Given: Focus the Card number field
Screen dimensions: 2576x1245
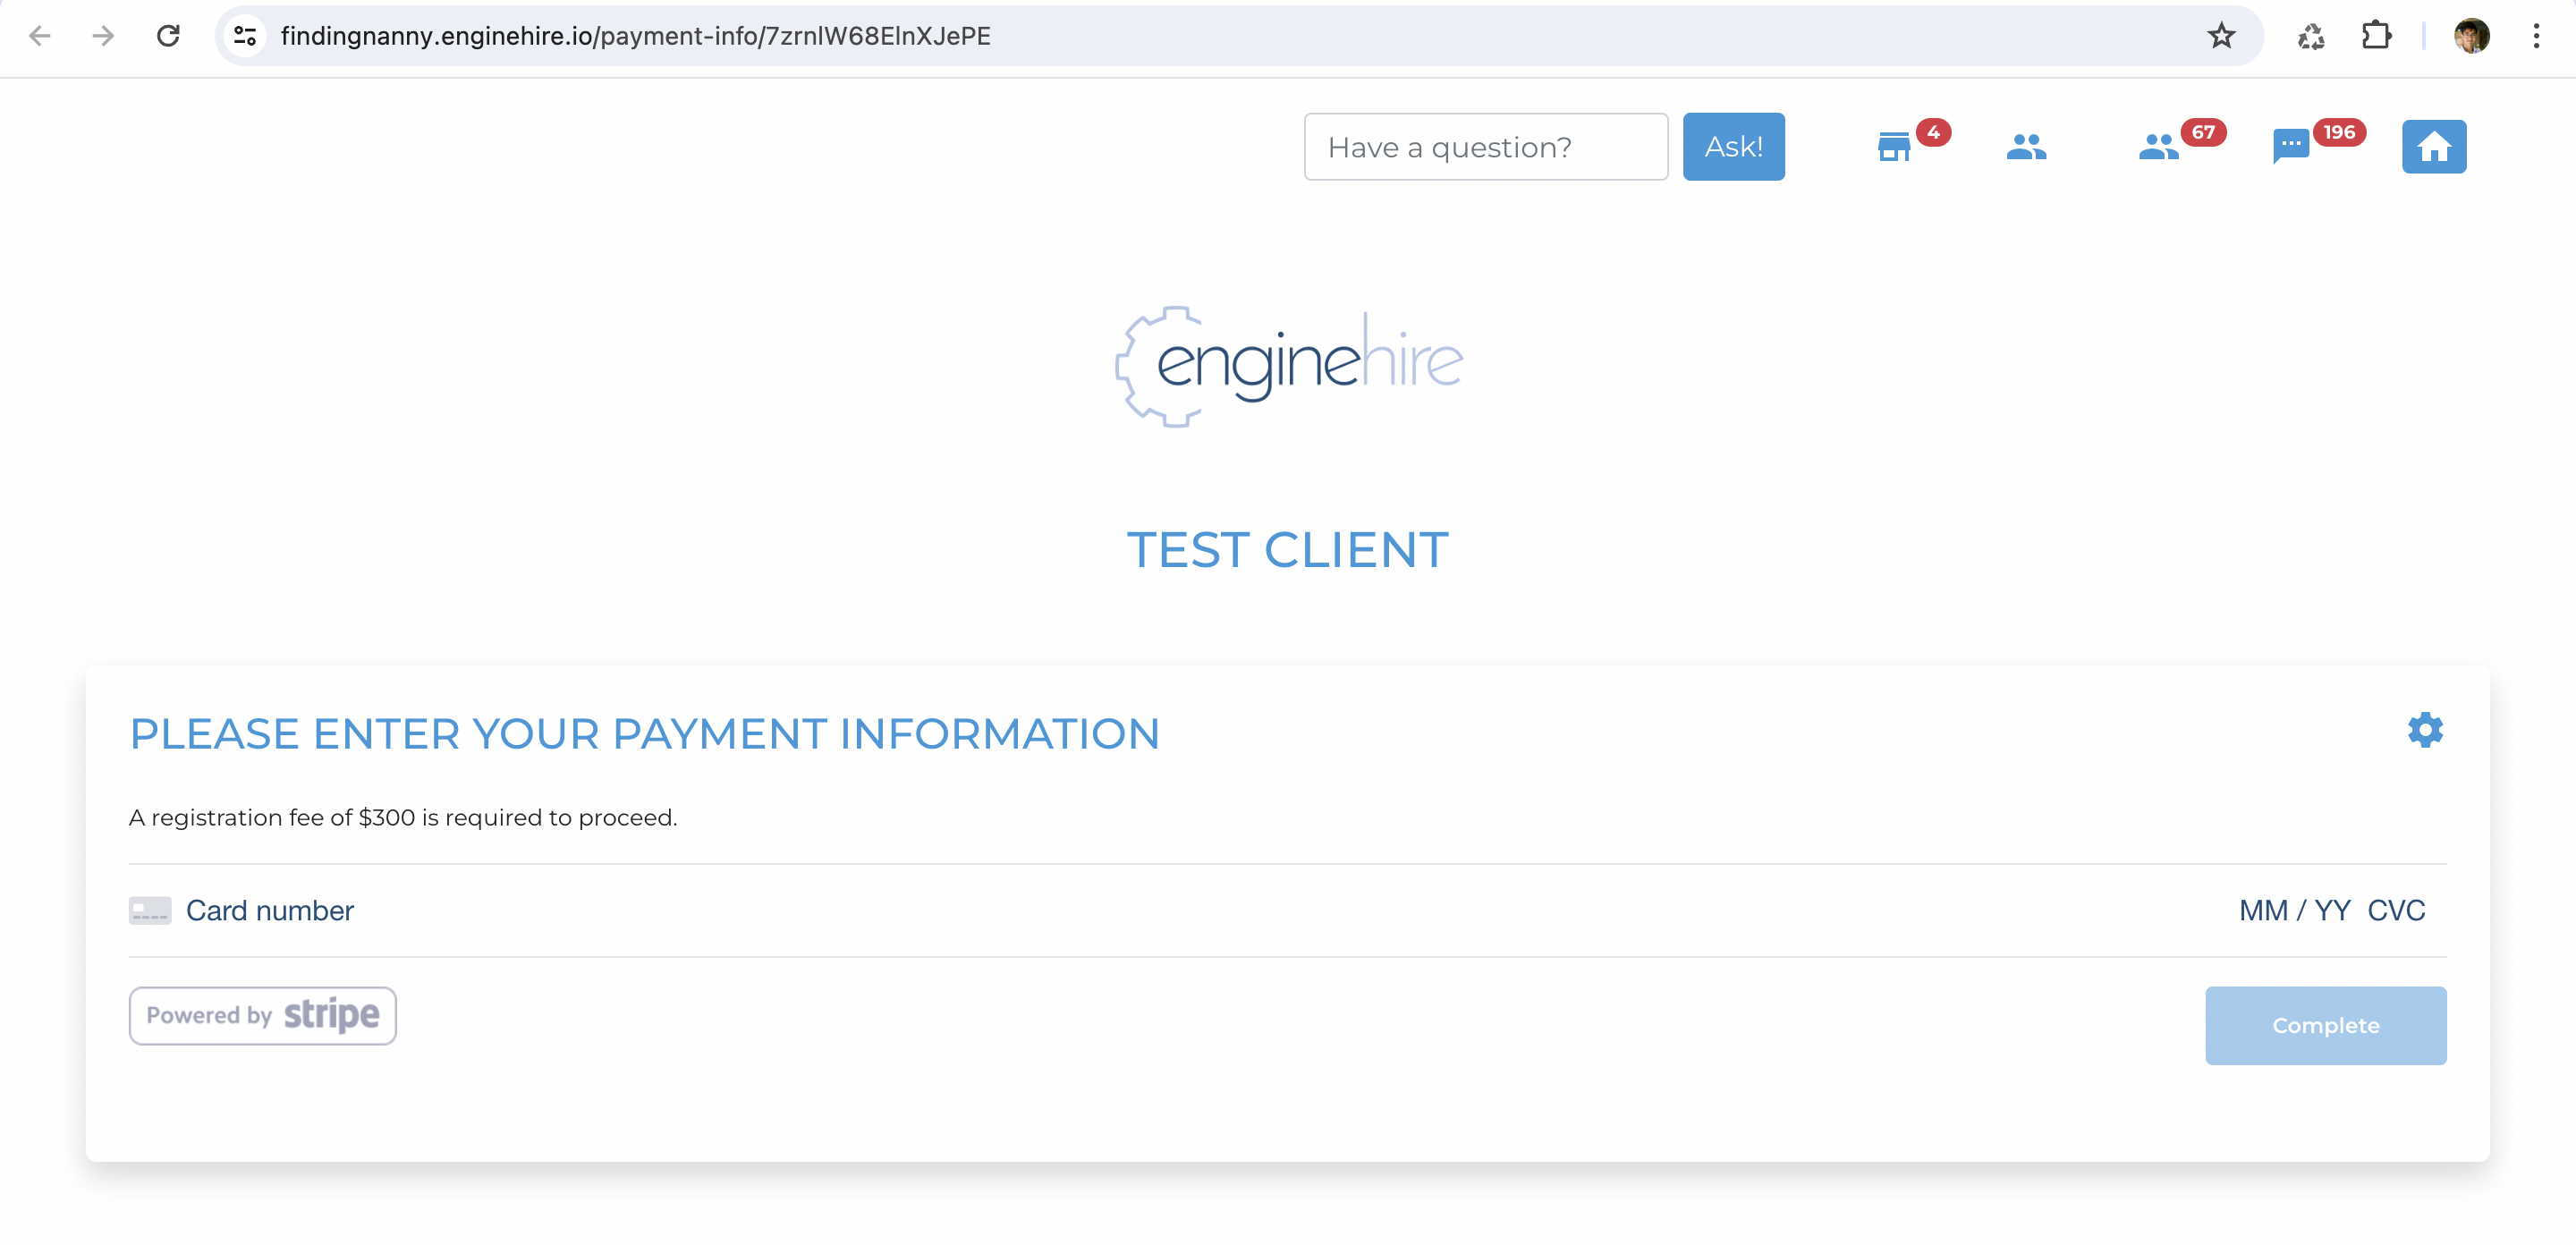Looking at the screenshot, I should (270, 910).
